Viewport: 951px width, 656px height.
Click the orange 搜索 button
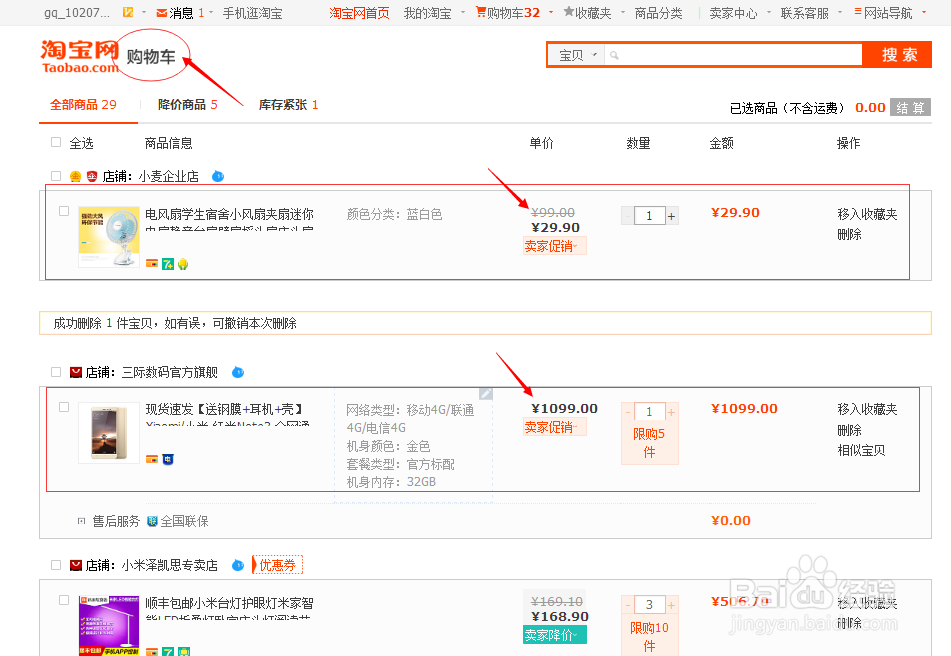pyautogui.click(x=898, y=55)
